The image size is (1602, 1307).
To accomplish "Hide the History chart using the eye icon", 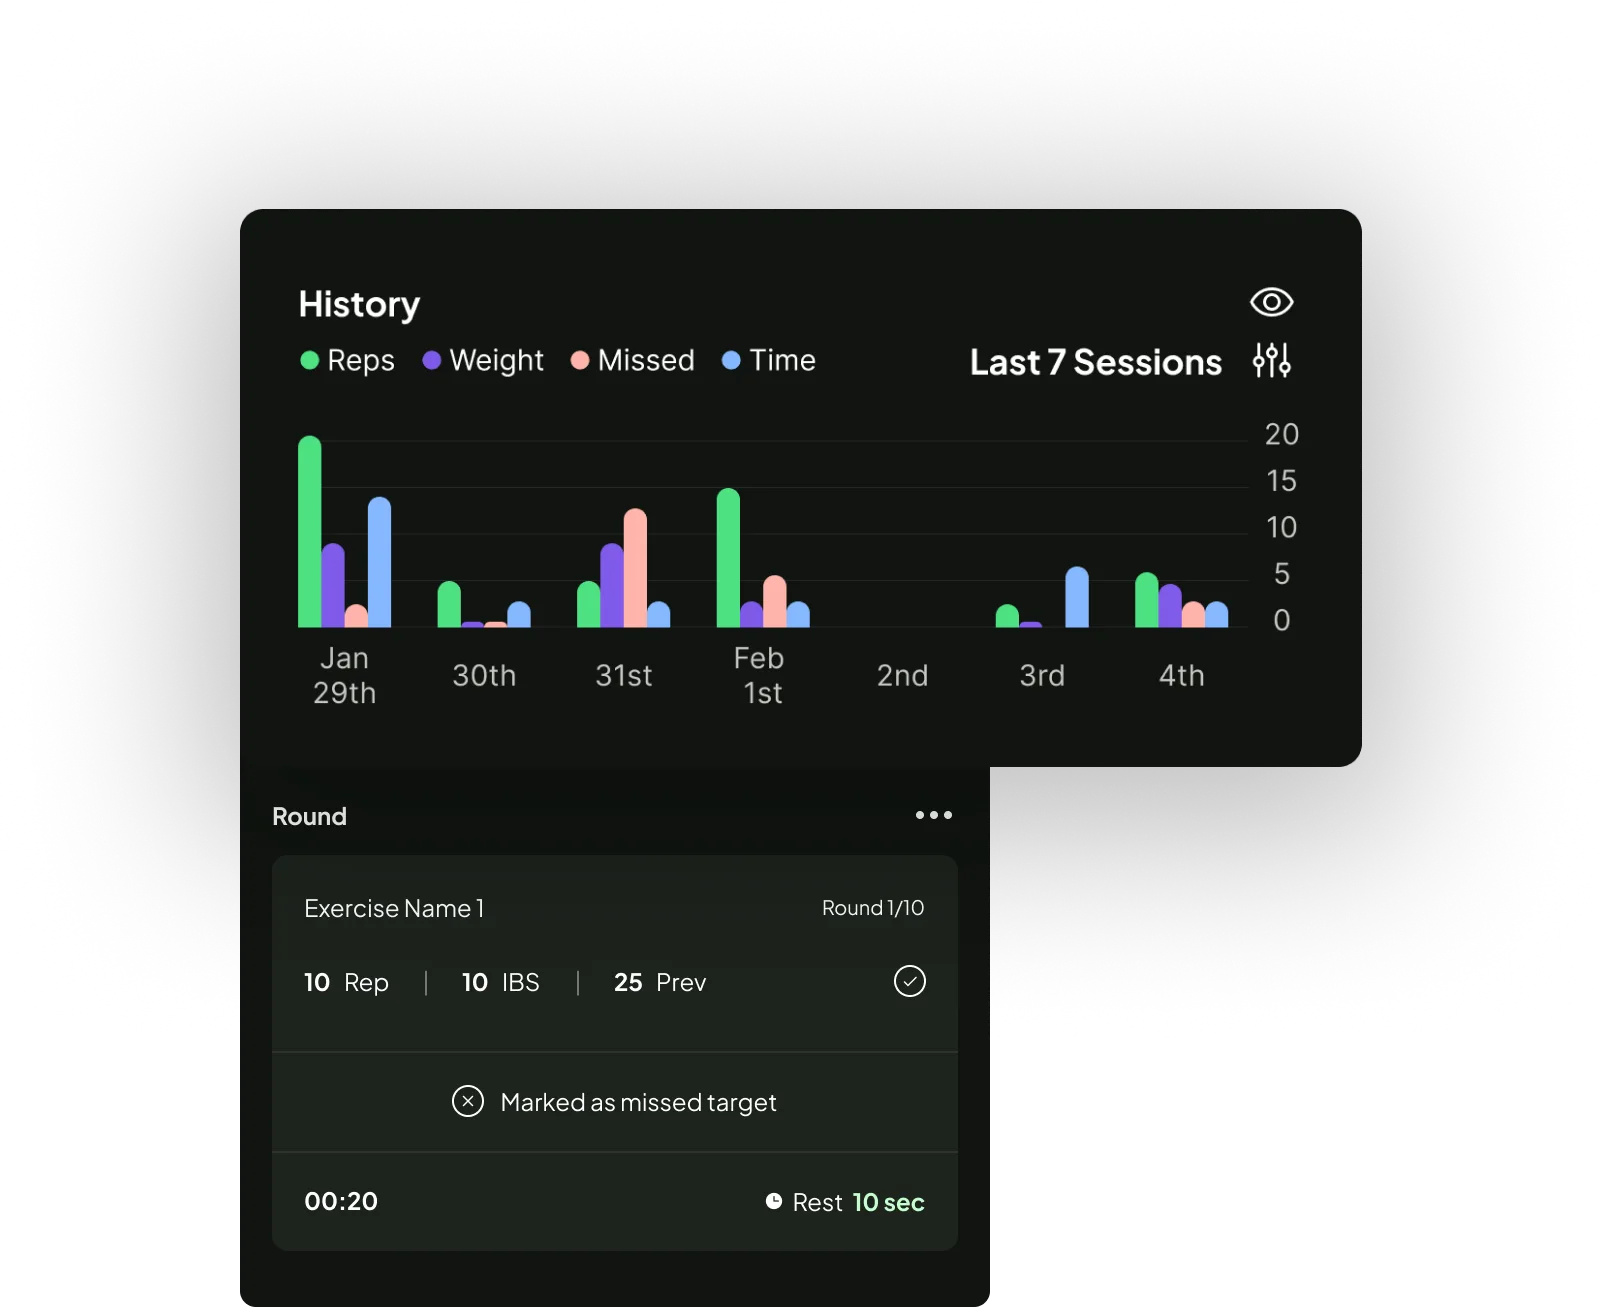I will click(1271, 301).
